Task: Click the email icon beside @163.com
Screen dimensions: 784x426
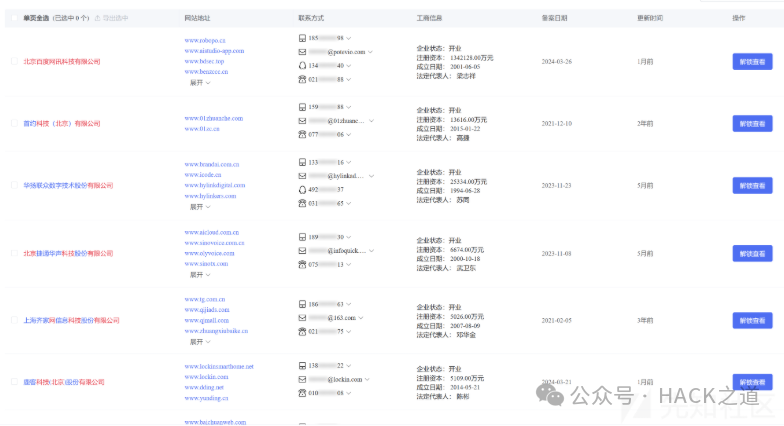Action: [x=302, y=318]
